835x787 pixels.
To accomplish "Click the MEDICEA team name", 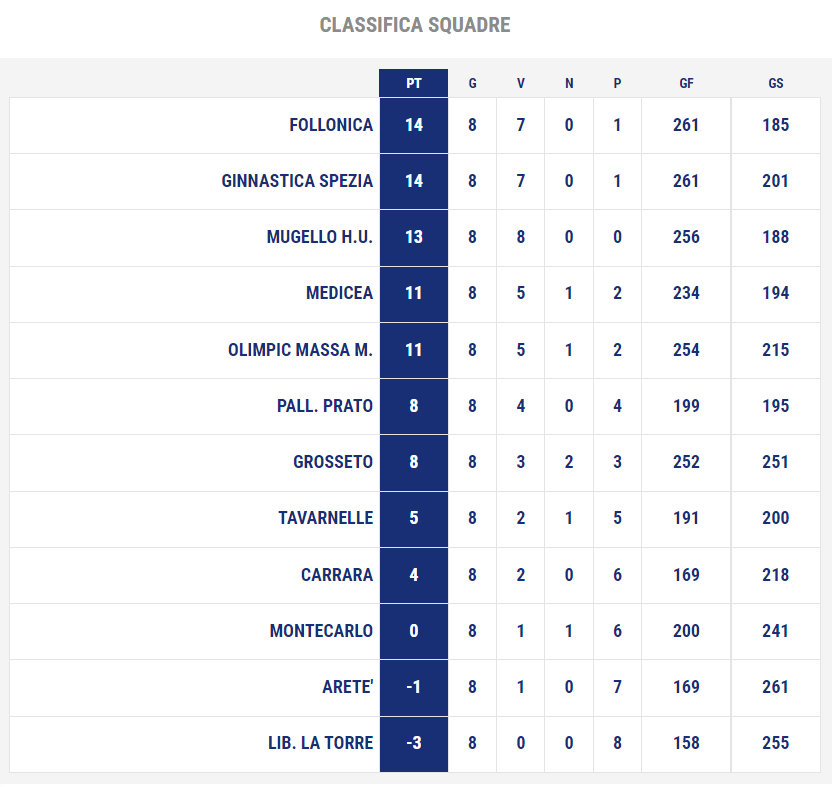I will 339,293.
